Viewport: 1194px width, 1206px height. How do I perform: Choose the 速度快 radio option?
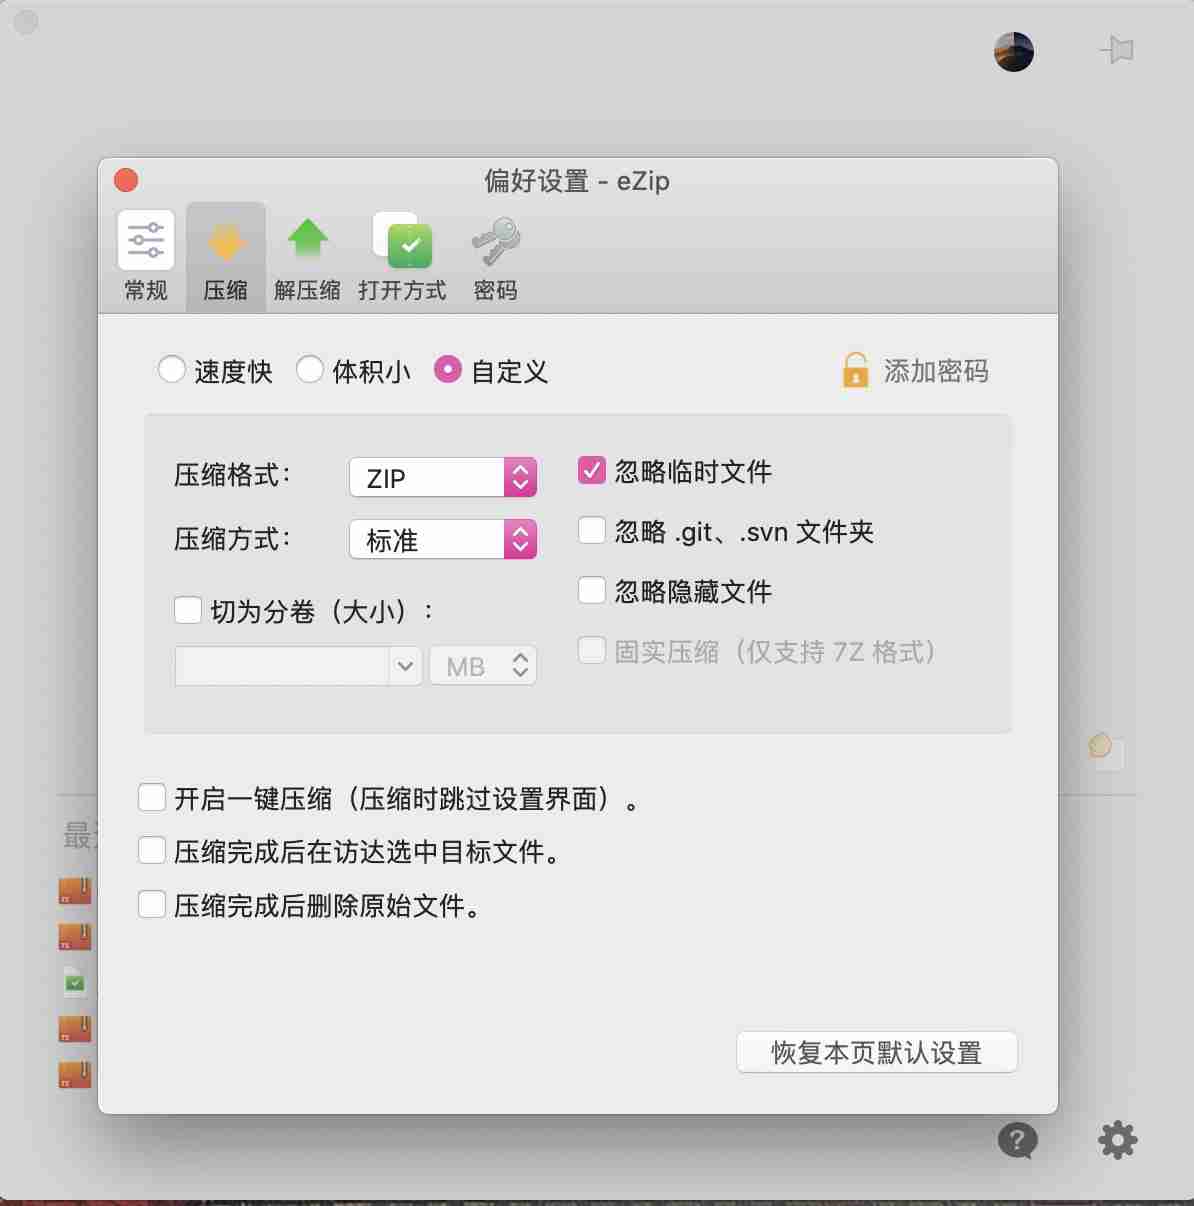[x=172, y=370]
